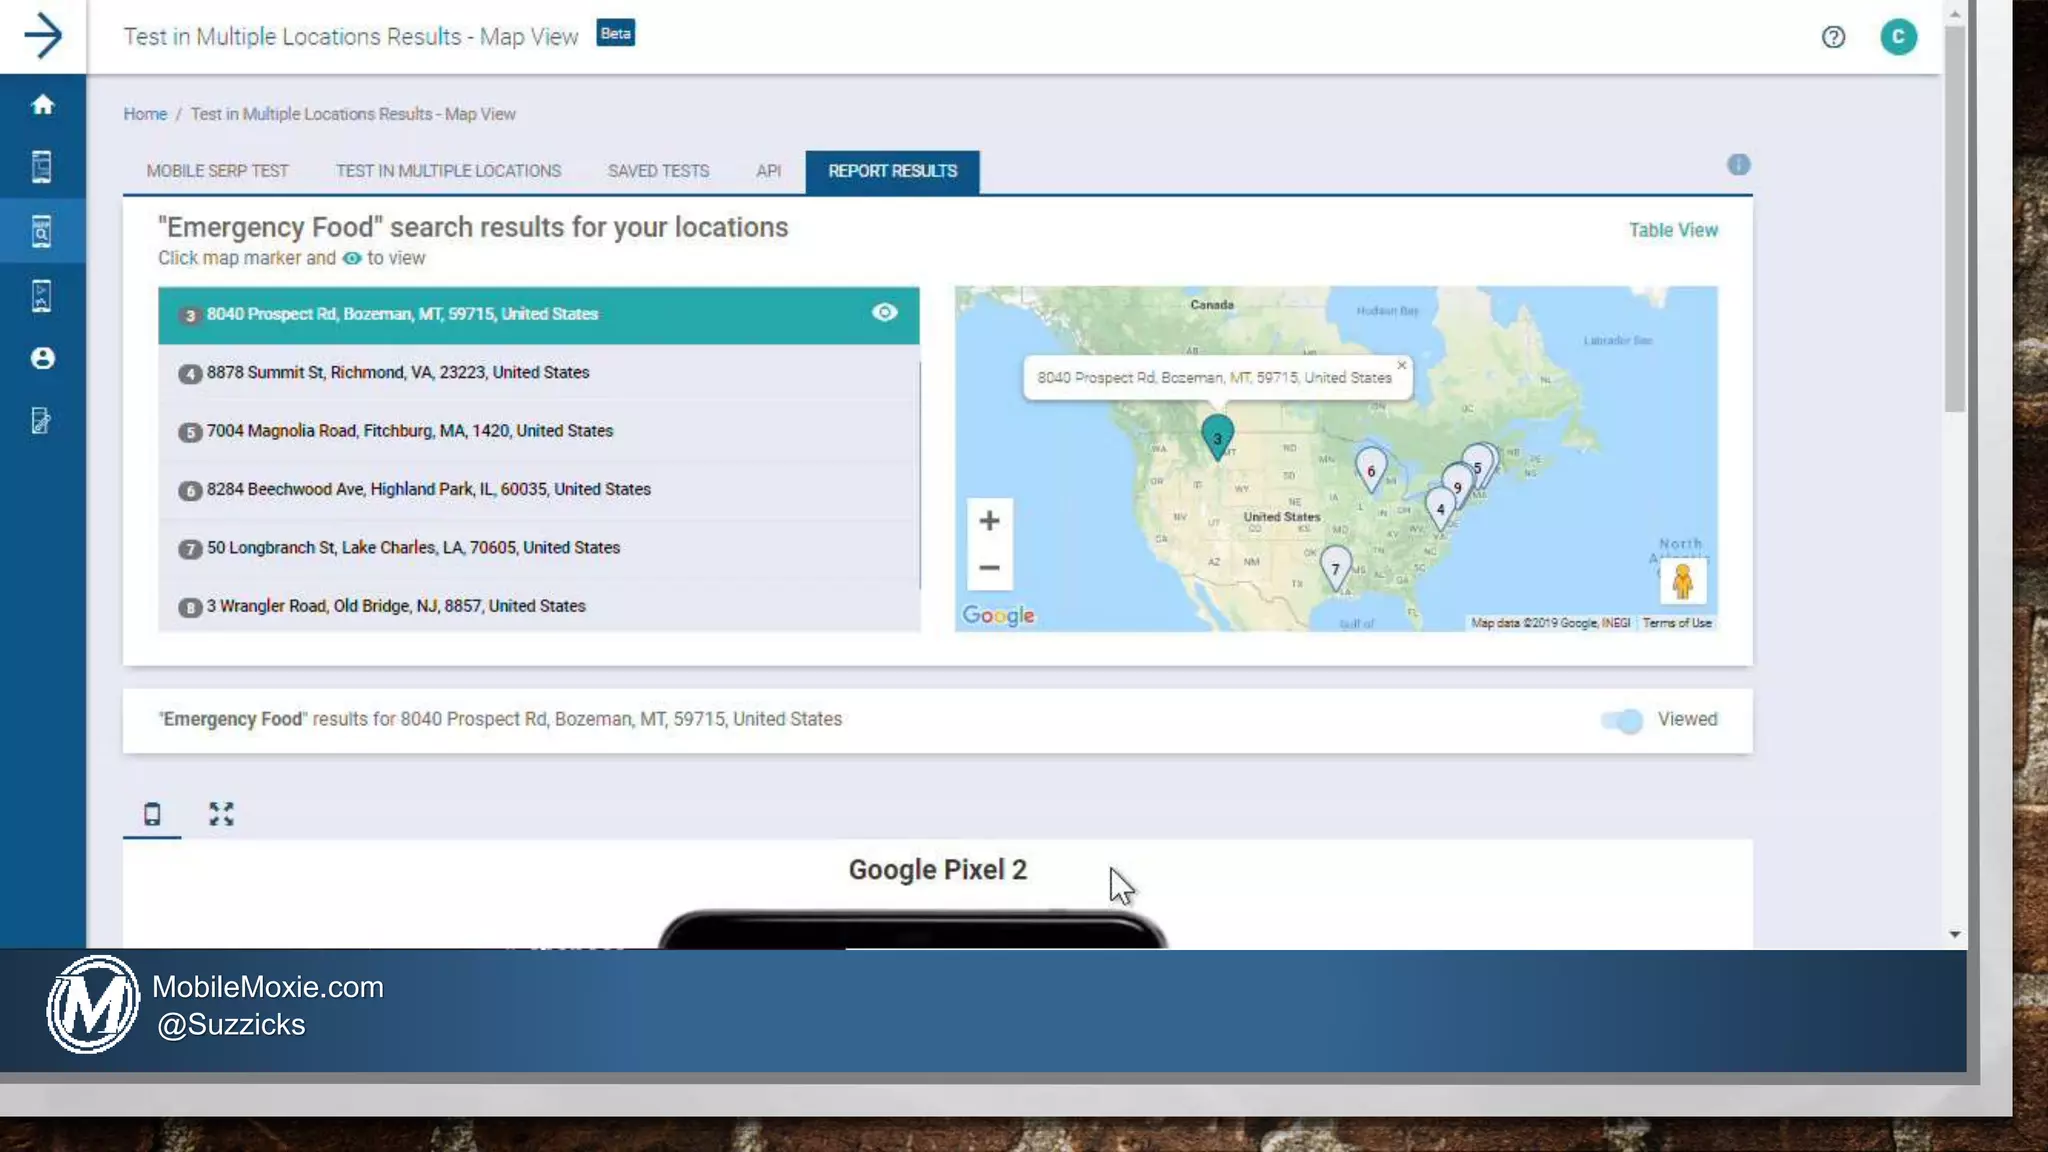The image size is (2048, 1152).
Task: Click map marker number 7
Action: [x=1335, y=566]
